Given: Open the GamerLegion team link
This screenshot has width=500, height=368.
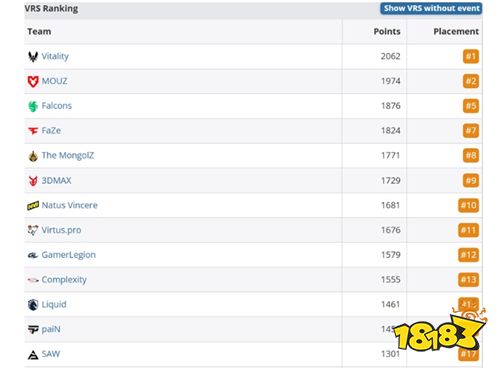Looking at the screenshot, I should pos(69,255).
